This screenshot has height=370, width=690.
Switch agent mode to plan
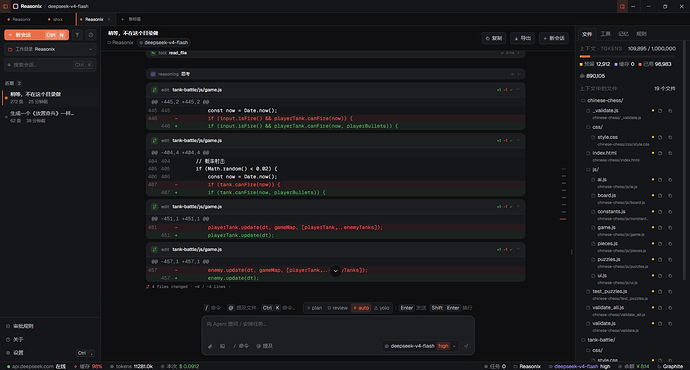tap(314, 308)
